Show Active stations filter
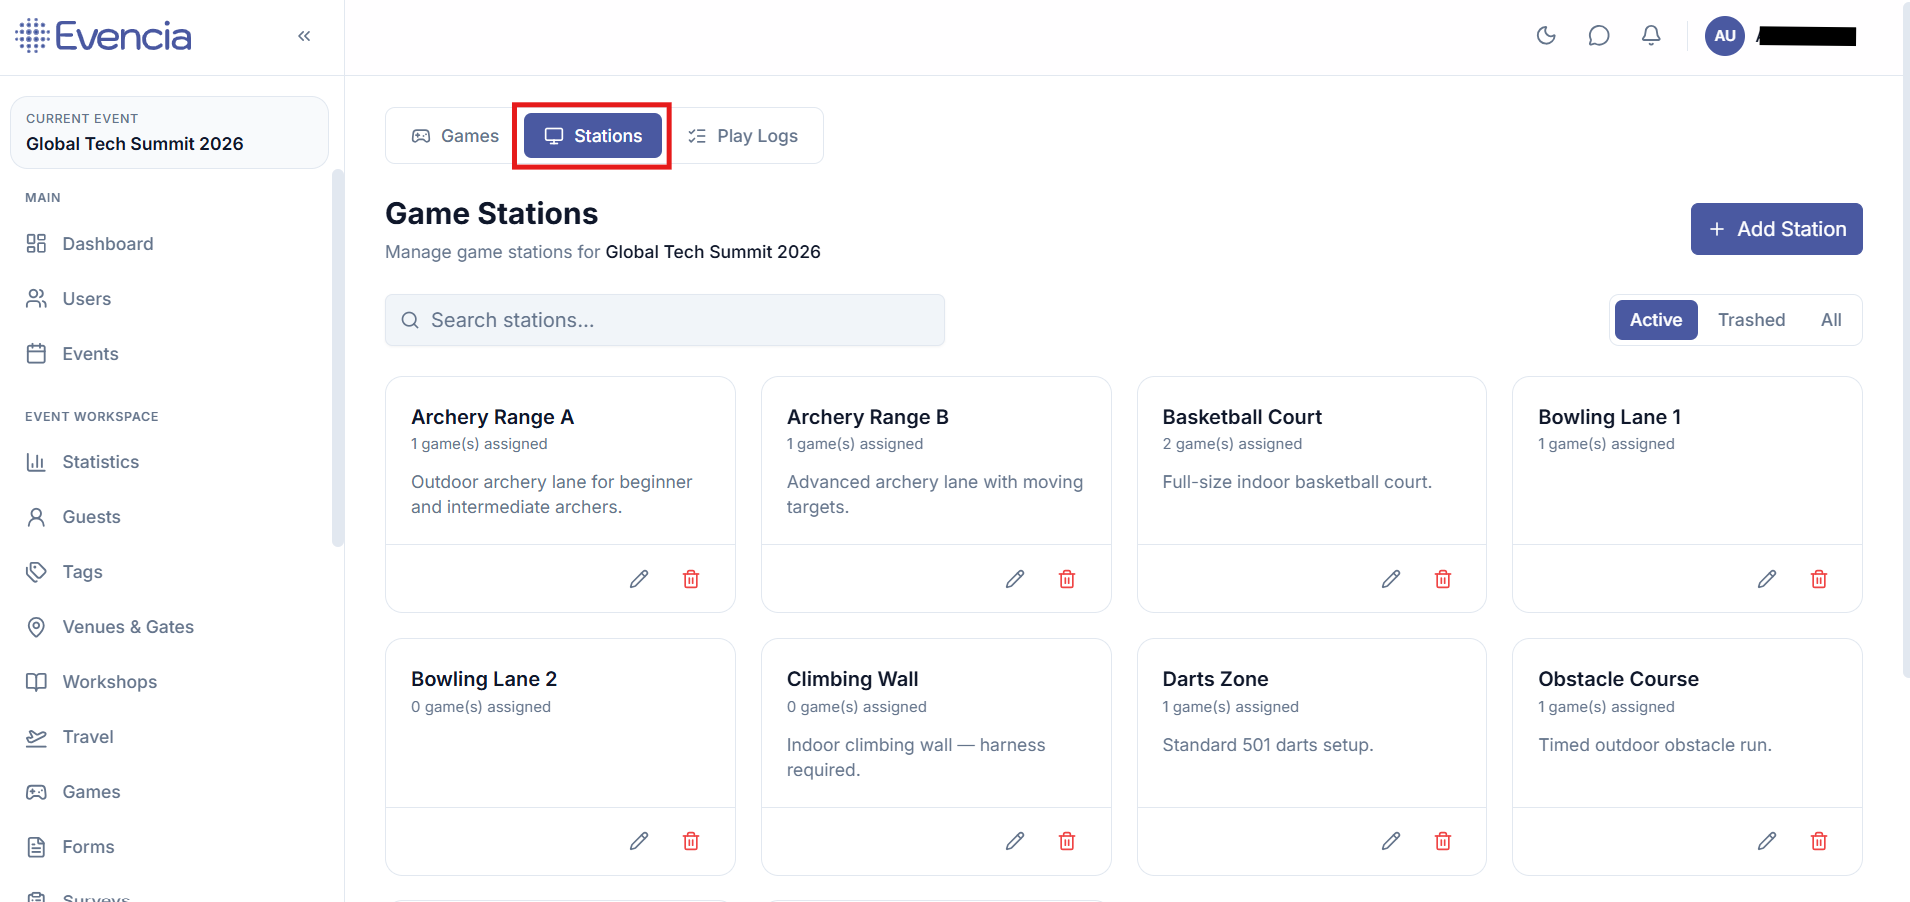 pyautogui.click(x=1656, y=320)
